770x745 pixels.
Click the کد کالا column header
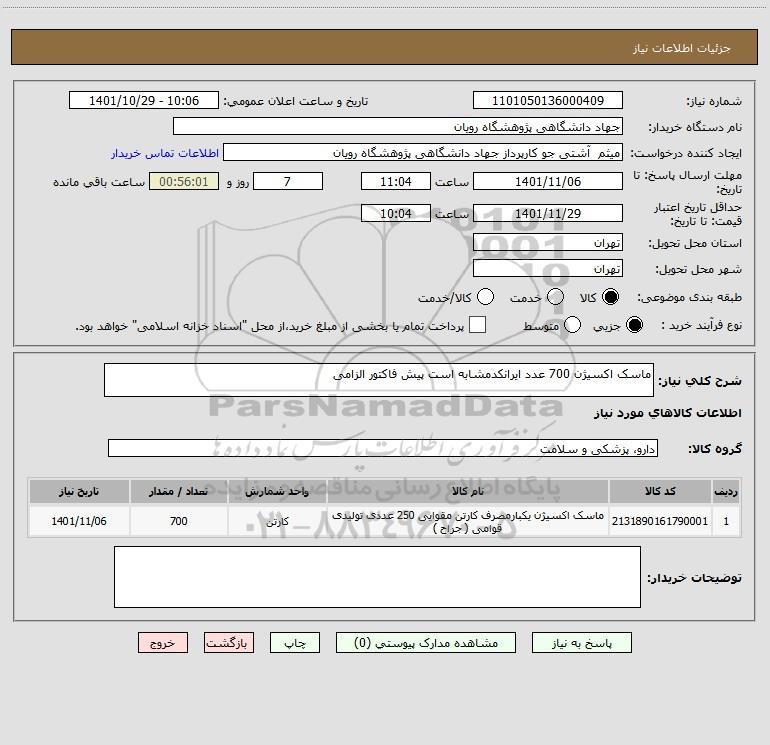click(660, 492)
